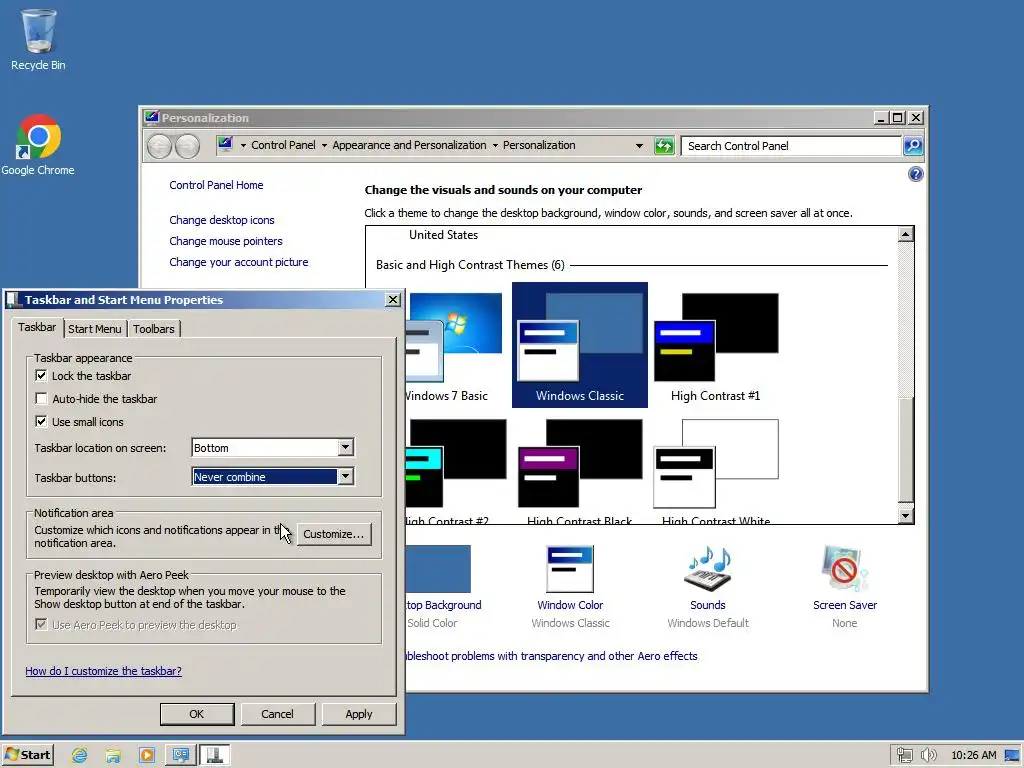Screen dimensions: 1024x768
Task: Click OK in Taskbar Properties
Action: point(197,714)
